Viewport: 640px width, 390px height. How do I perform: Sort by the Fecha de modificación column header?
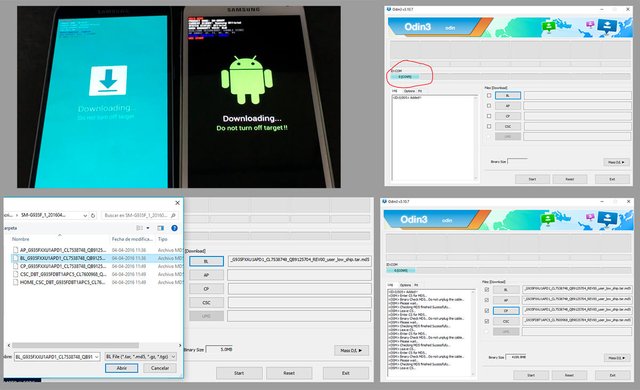pyautogui.click(x=132, y=239)
